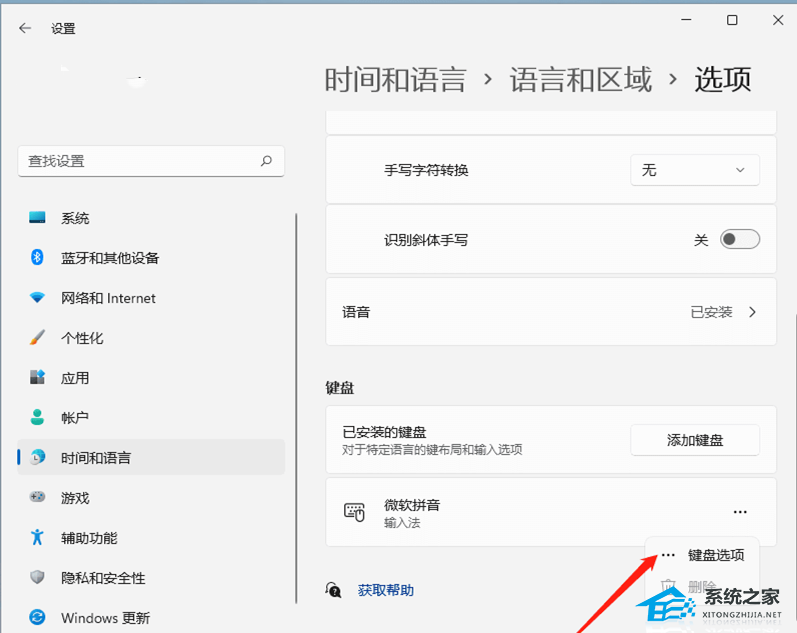Click the 查找设置 search field
This screenshot has height=633, width=797.
pos(140,161)
